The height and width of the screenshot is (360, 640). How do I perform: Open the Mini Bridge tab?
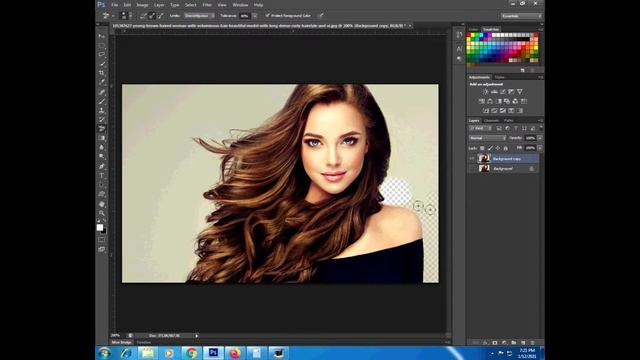pyautogui.click(x=121, y=342)
